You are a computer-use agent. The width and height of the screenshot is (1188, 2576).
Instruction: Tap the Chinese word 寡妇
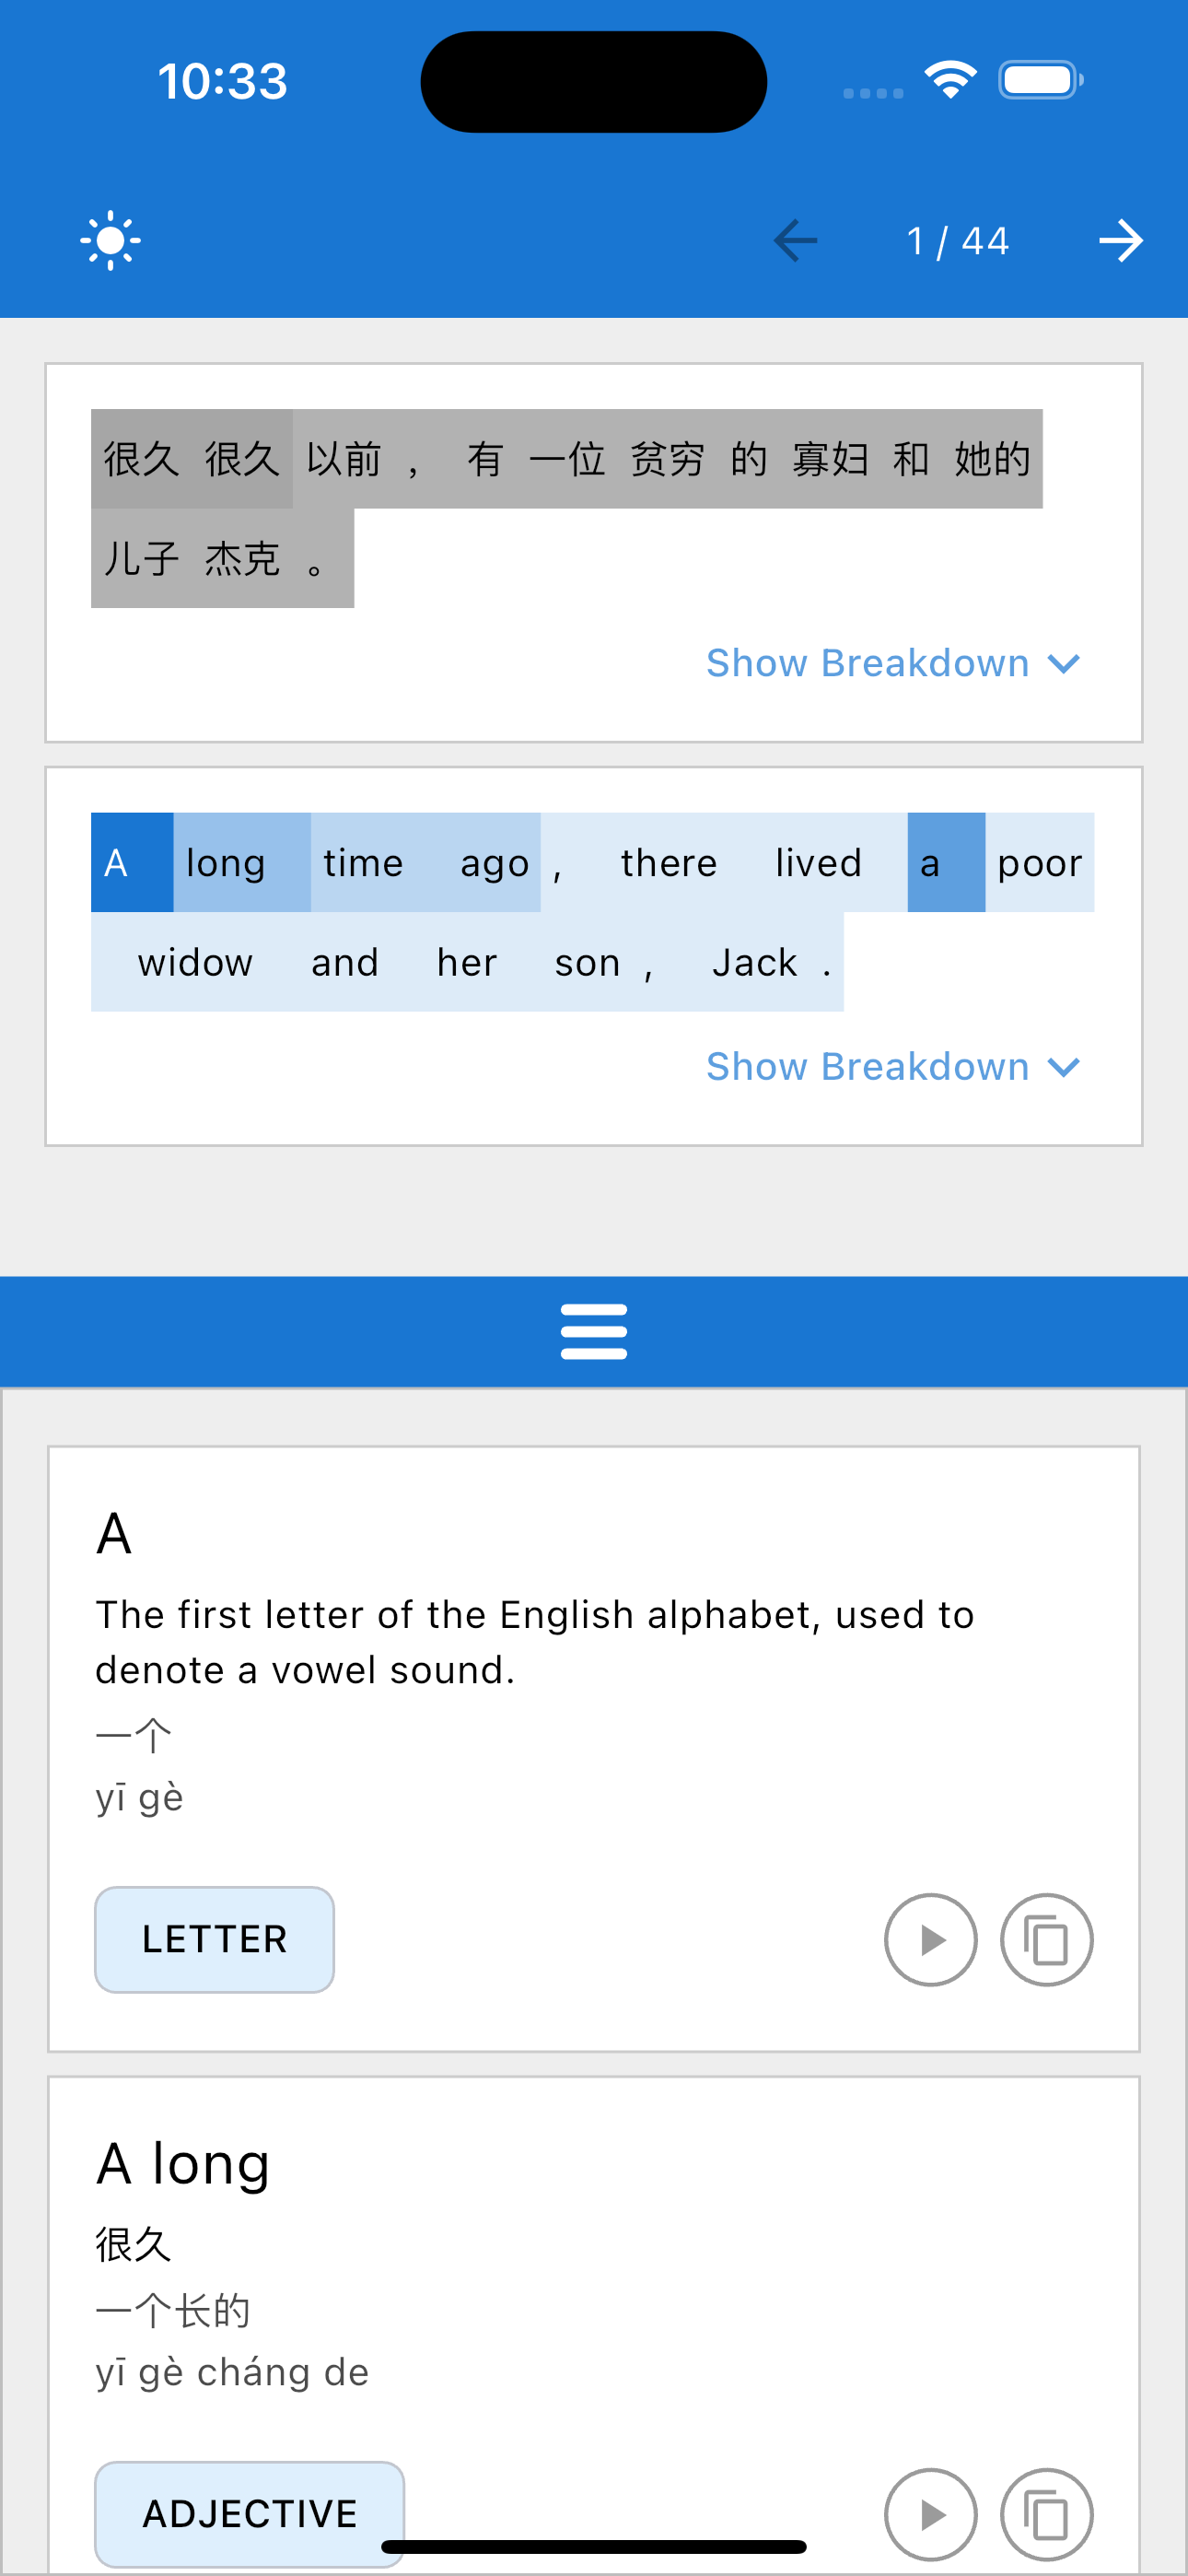(829, 459)
